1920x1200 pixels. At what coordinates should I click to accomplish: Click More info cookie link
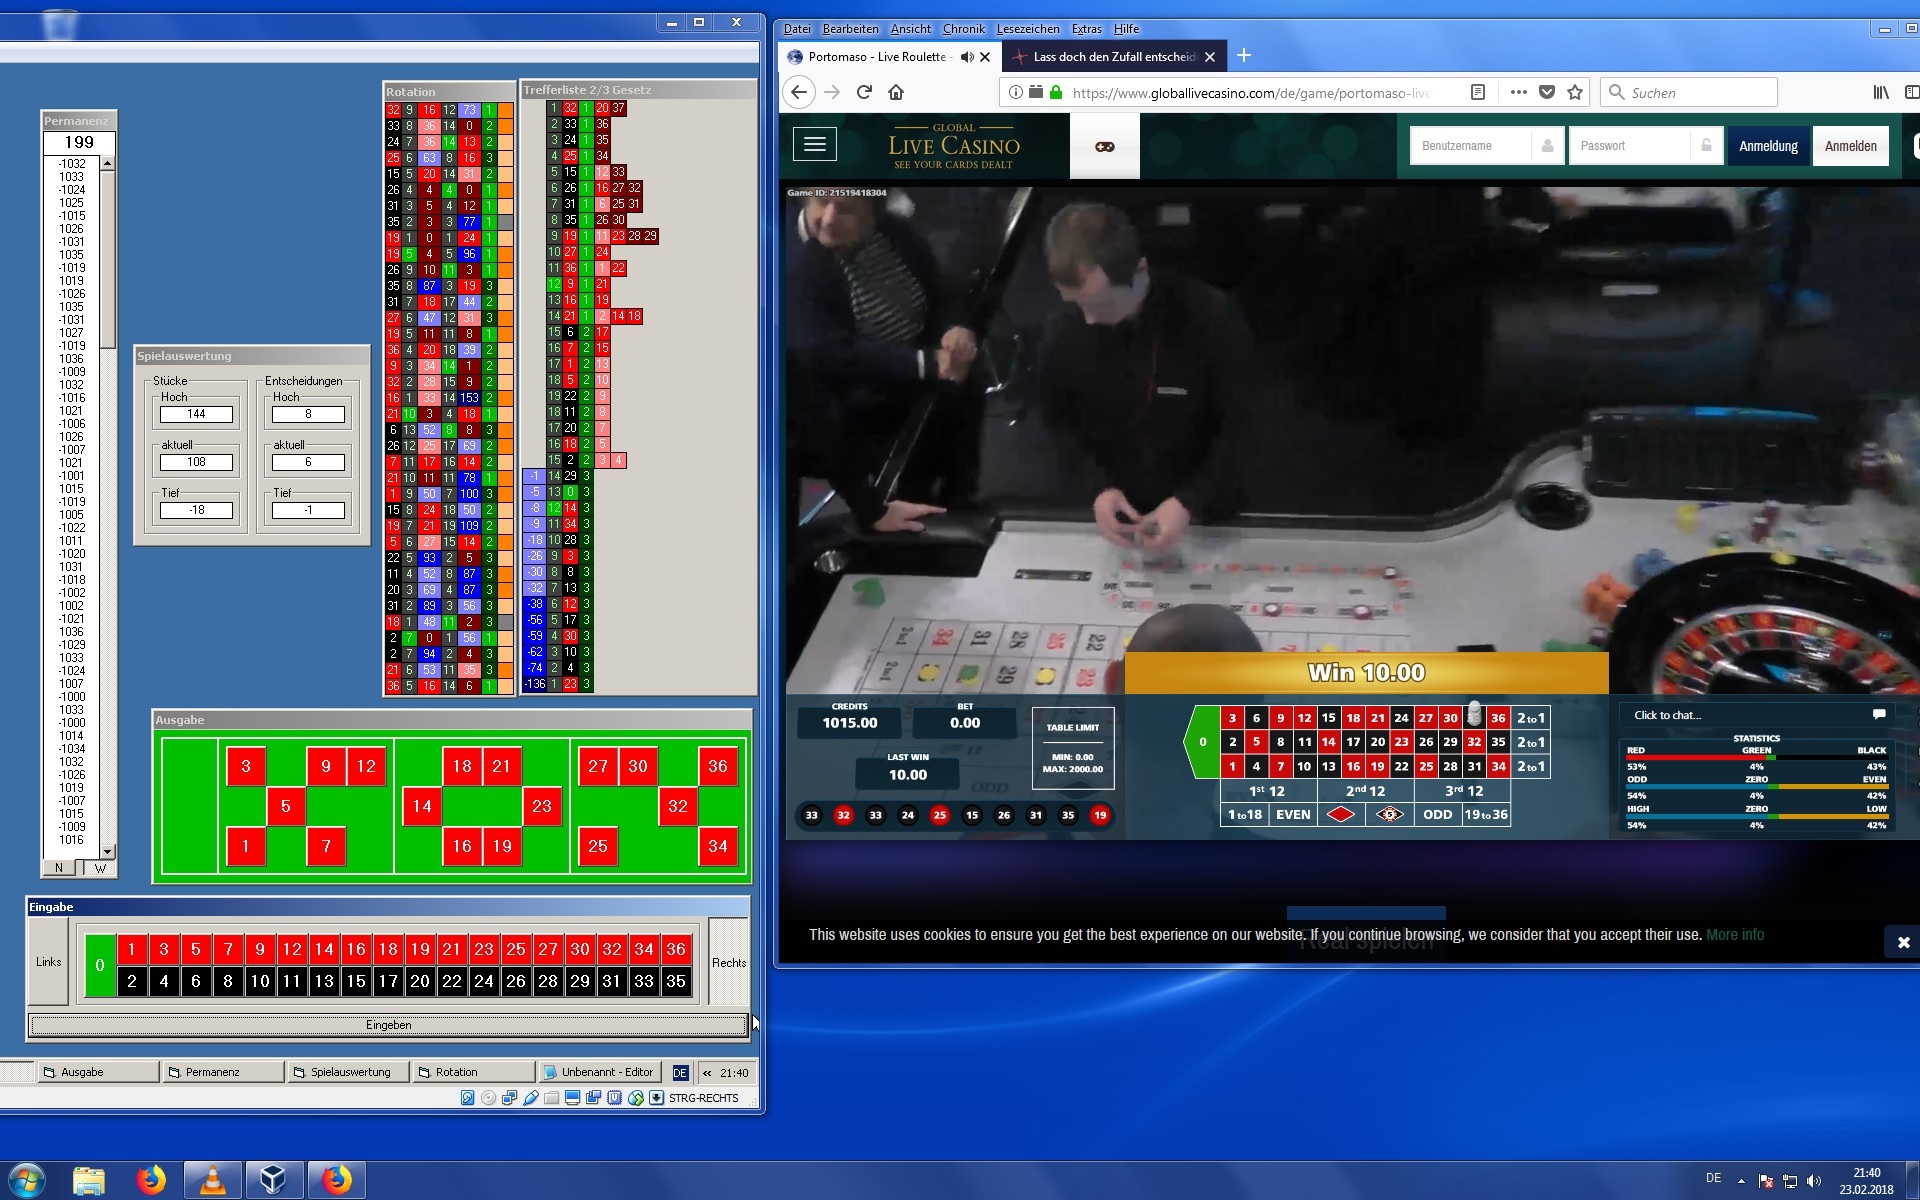[1734, 934]
